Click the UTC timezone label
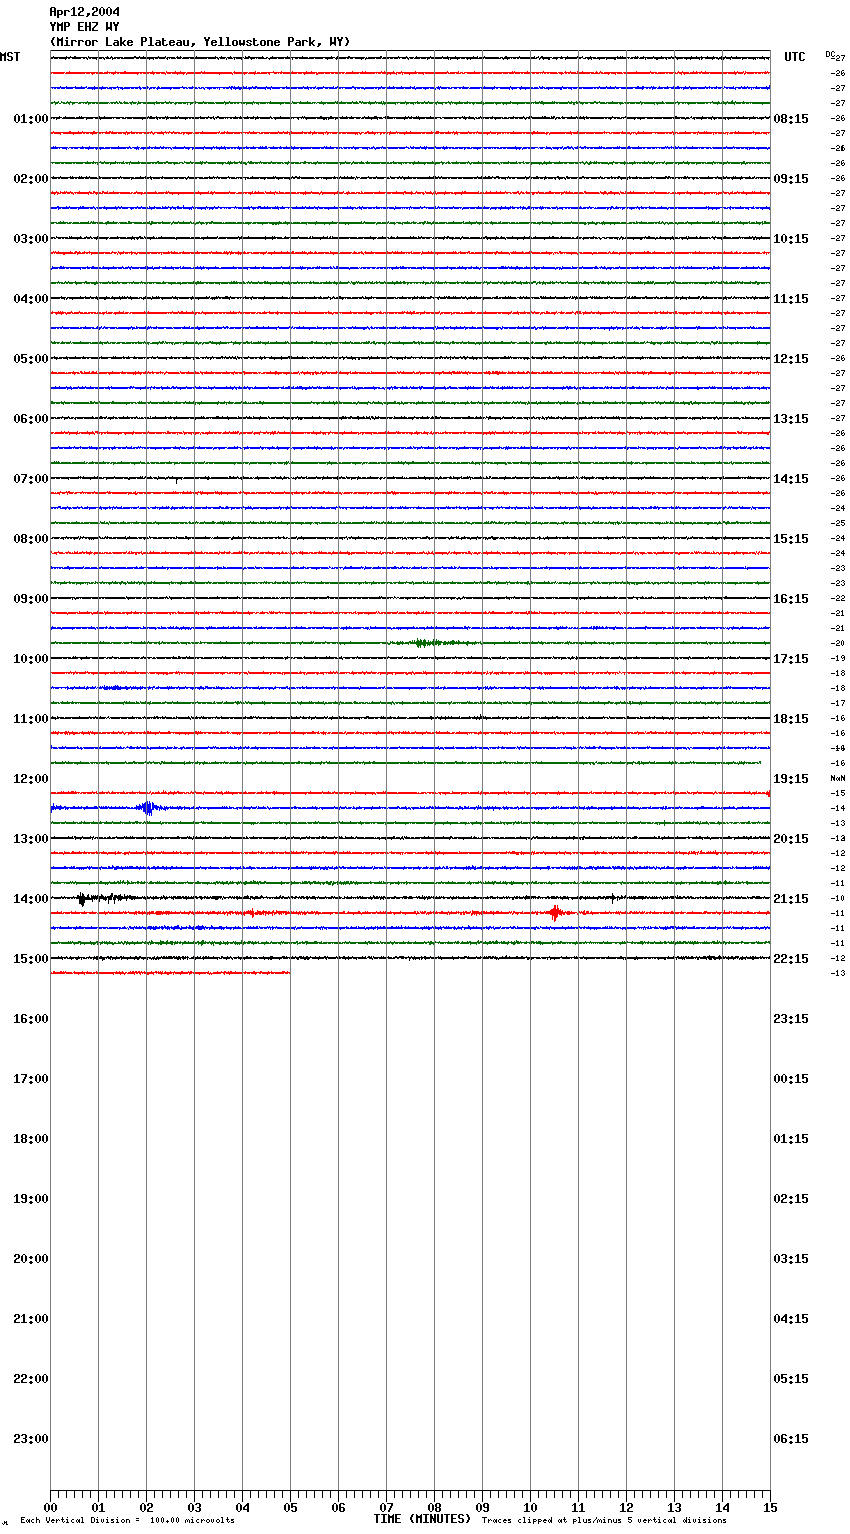This screenshot has height=1534, width=850. 794,57
